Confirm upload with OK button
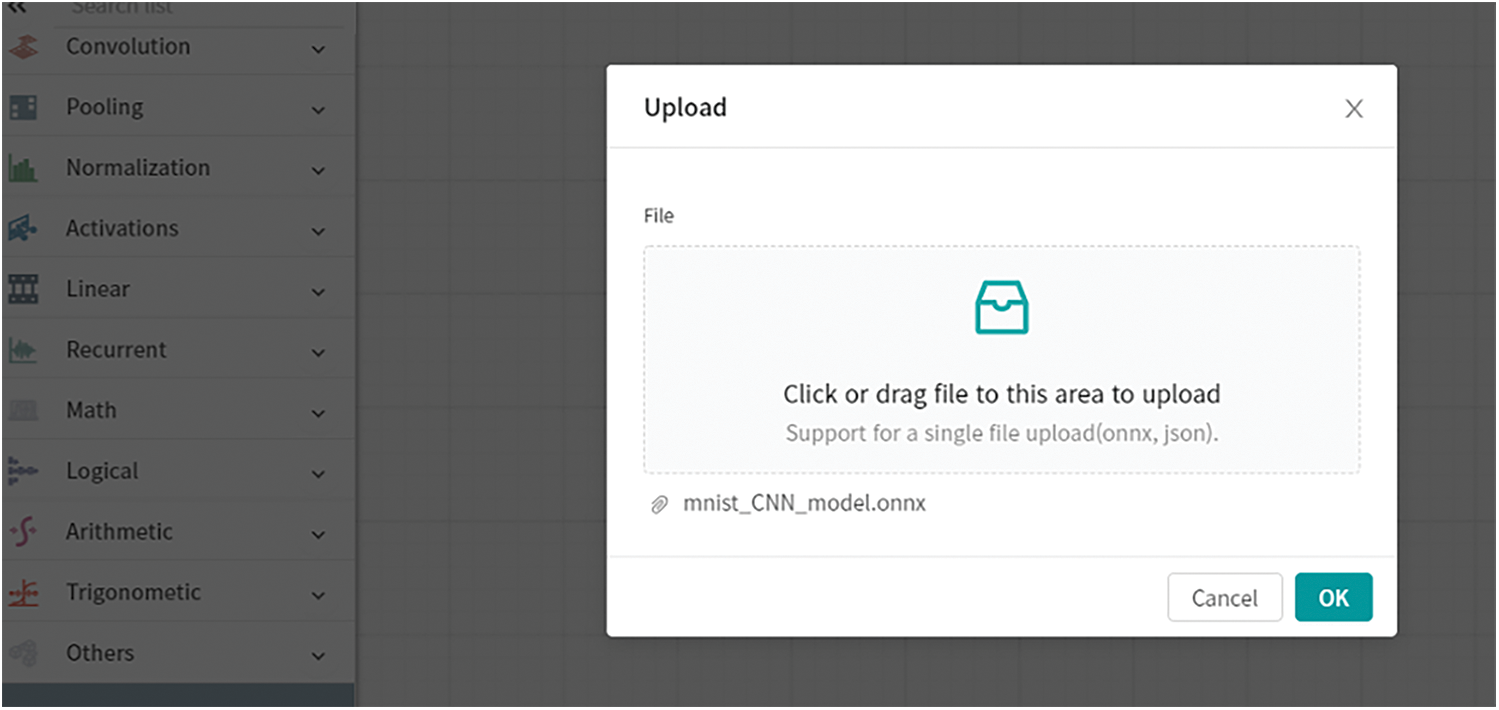The image size is (1499, 710). [x=1333, y=598]
